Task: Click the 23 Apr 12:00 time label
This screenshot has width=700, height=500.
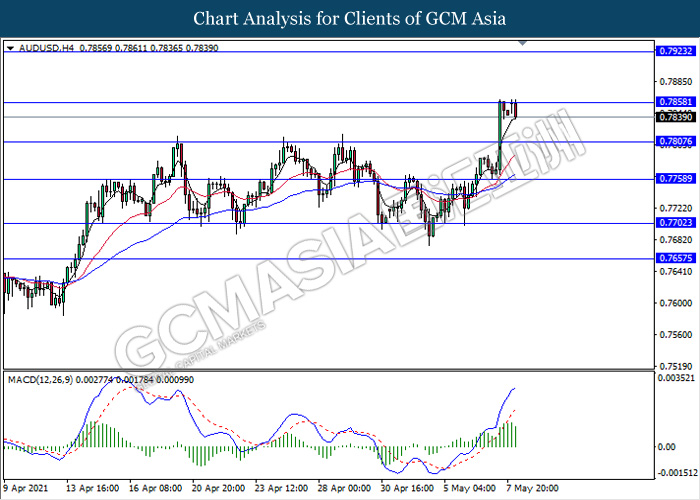Action: pyautogui.click(x=281, y=488)
